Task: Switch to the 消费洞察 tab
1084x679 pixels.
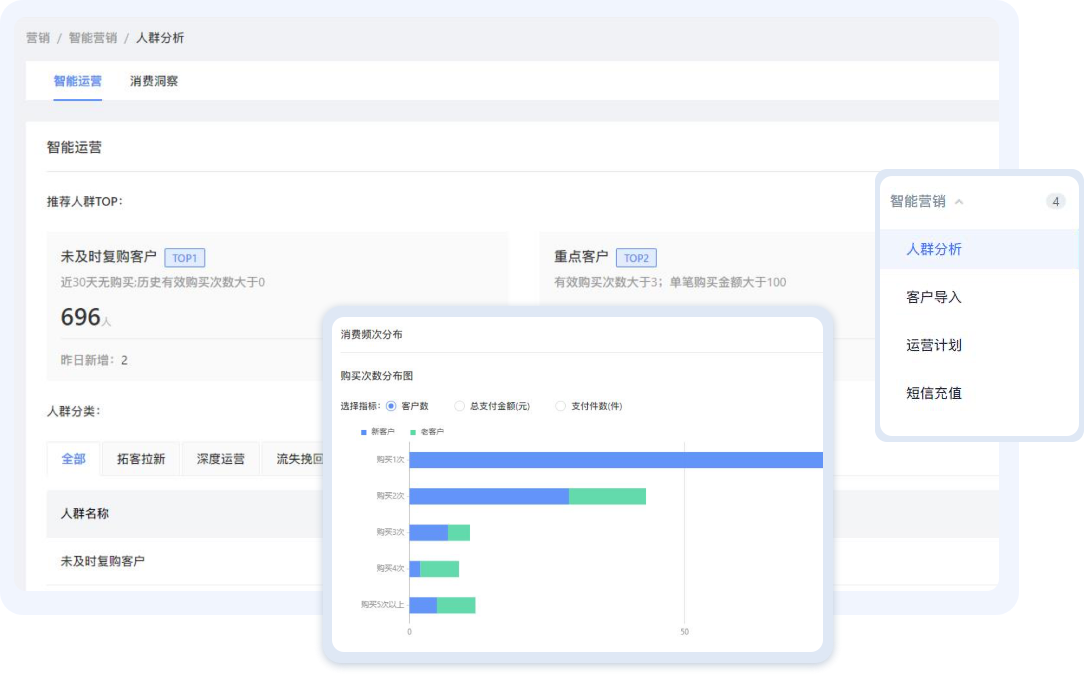Action: [154, 81]
